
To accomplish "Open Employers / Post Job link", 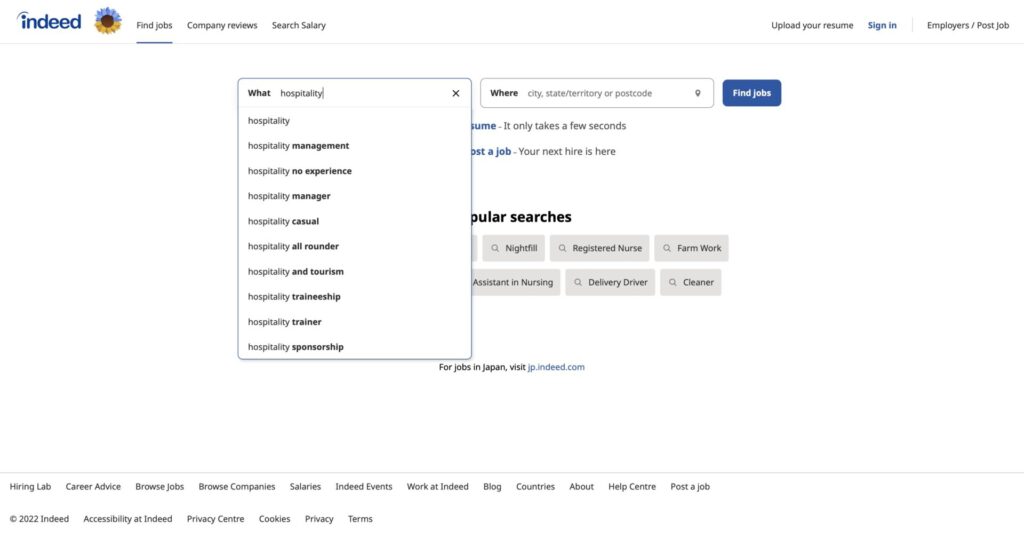I will pos(968,25).
